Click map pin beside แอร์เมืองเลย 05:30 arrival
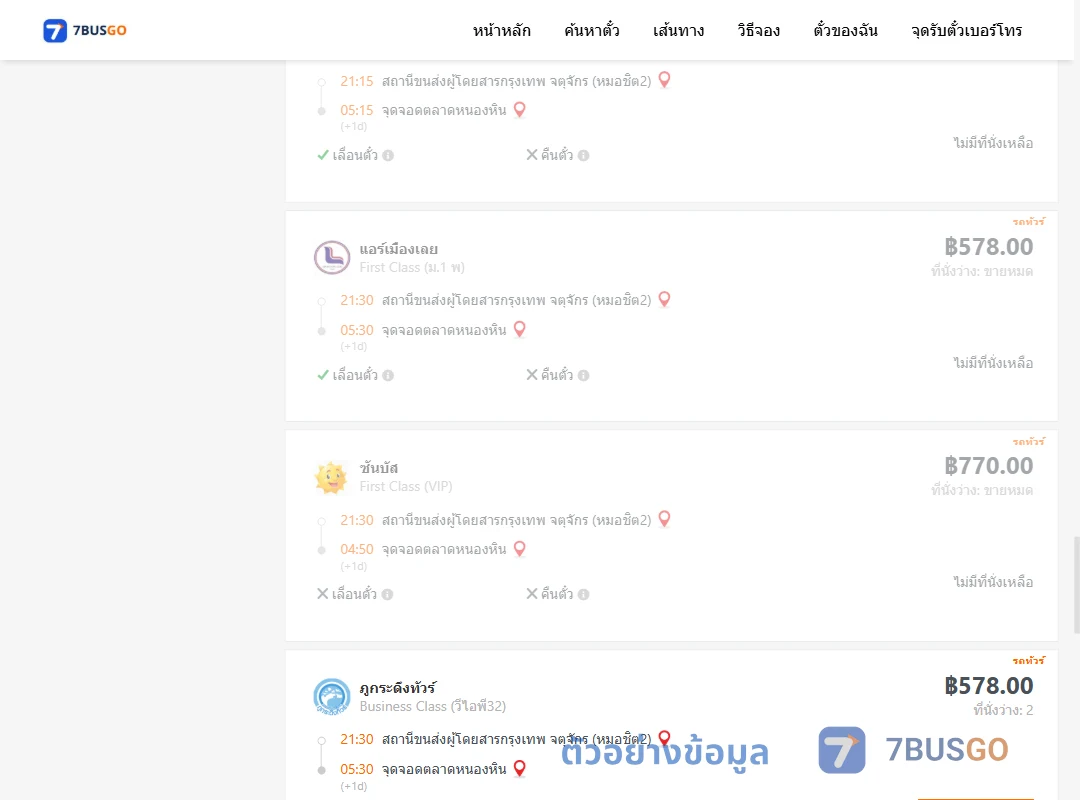This screenshot has width=1080, height=800. 520,329
